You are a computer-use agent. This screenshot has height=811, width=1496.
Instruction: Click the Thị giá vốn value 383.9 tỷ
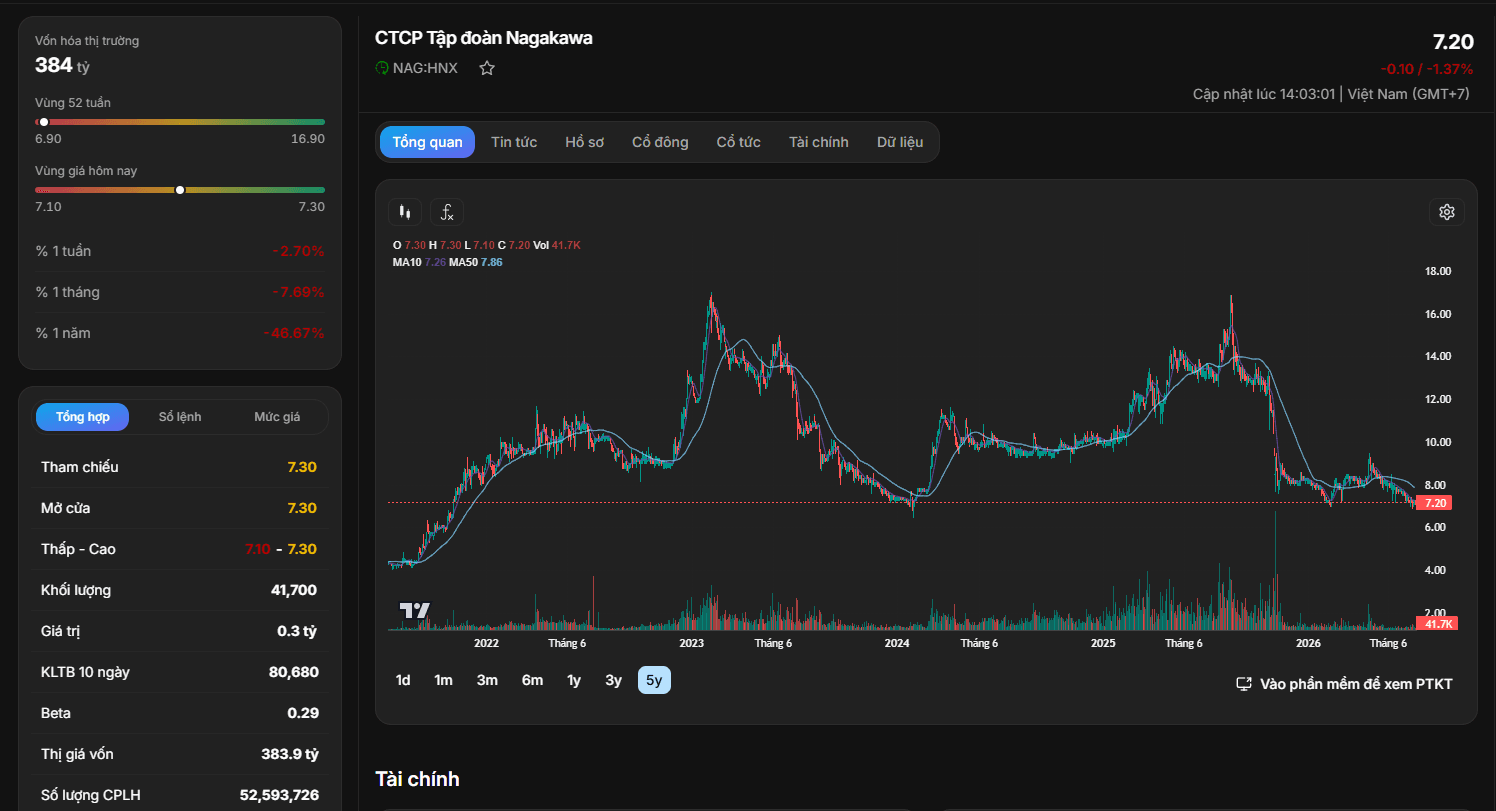click(289, 754)
